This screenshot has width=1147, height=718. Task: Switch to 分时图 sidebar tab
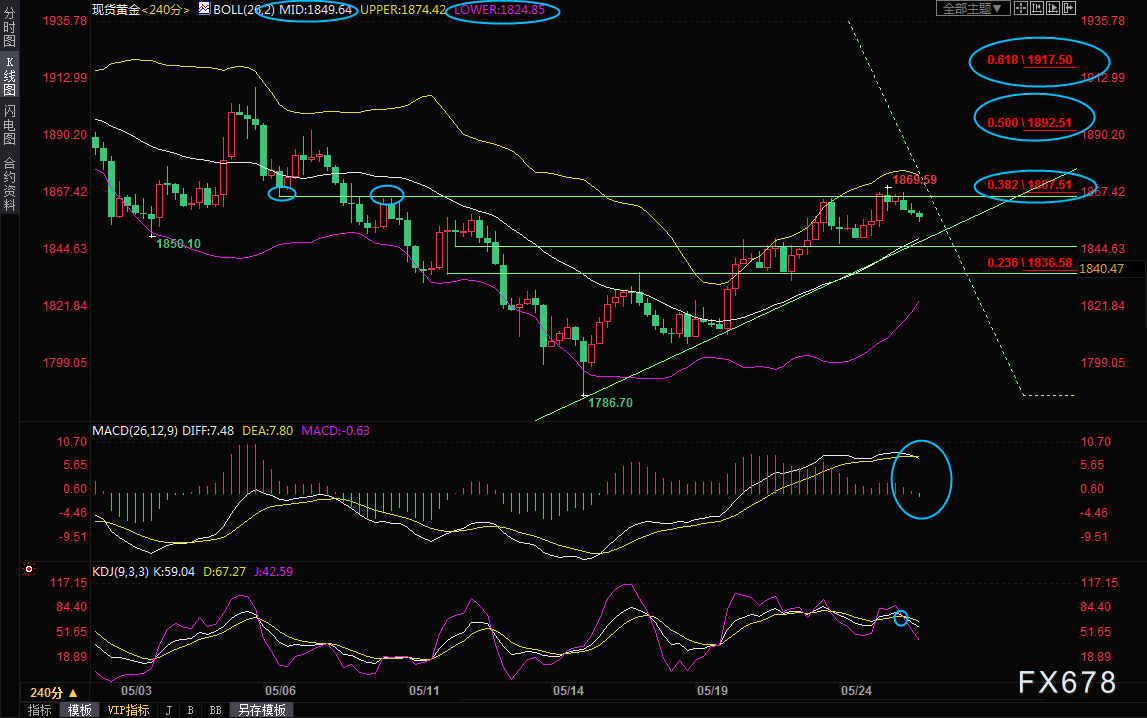[10, 26]
